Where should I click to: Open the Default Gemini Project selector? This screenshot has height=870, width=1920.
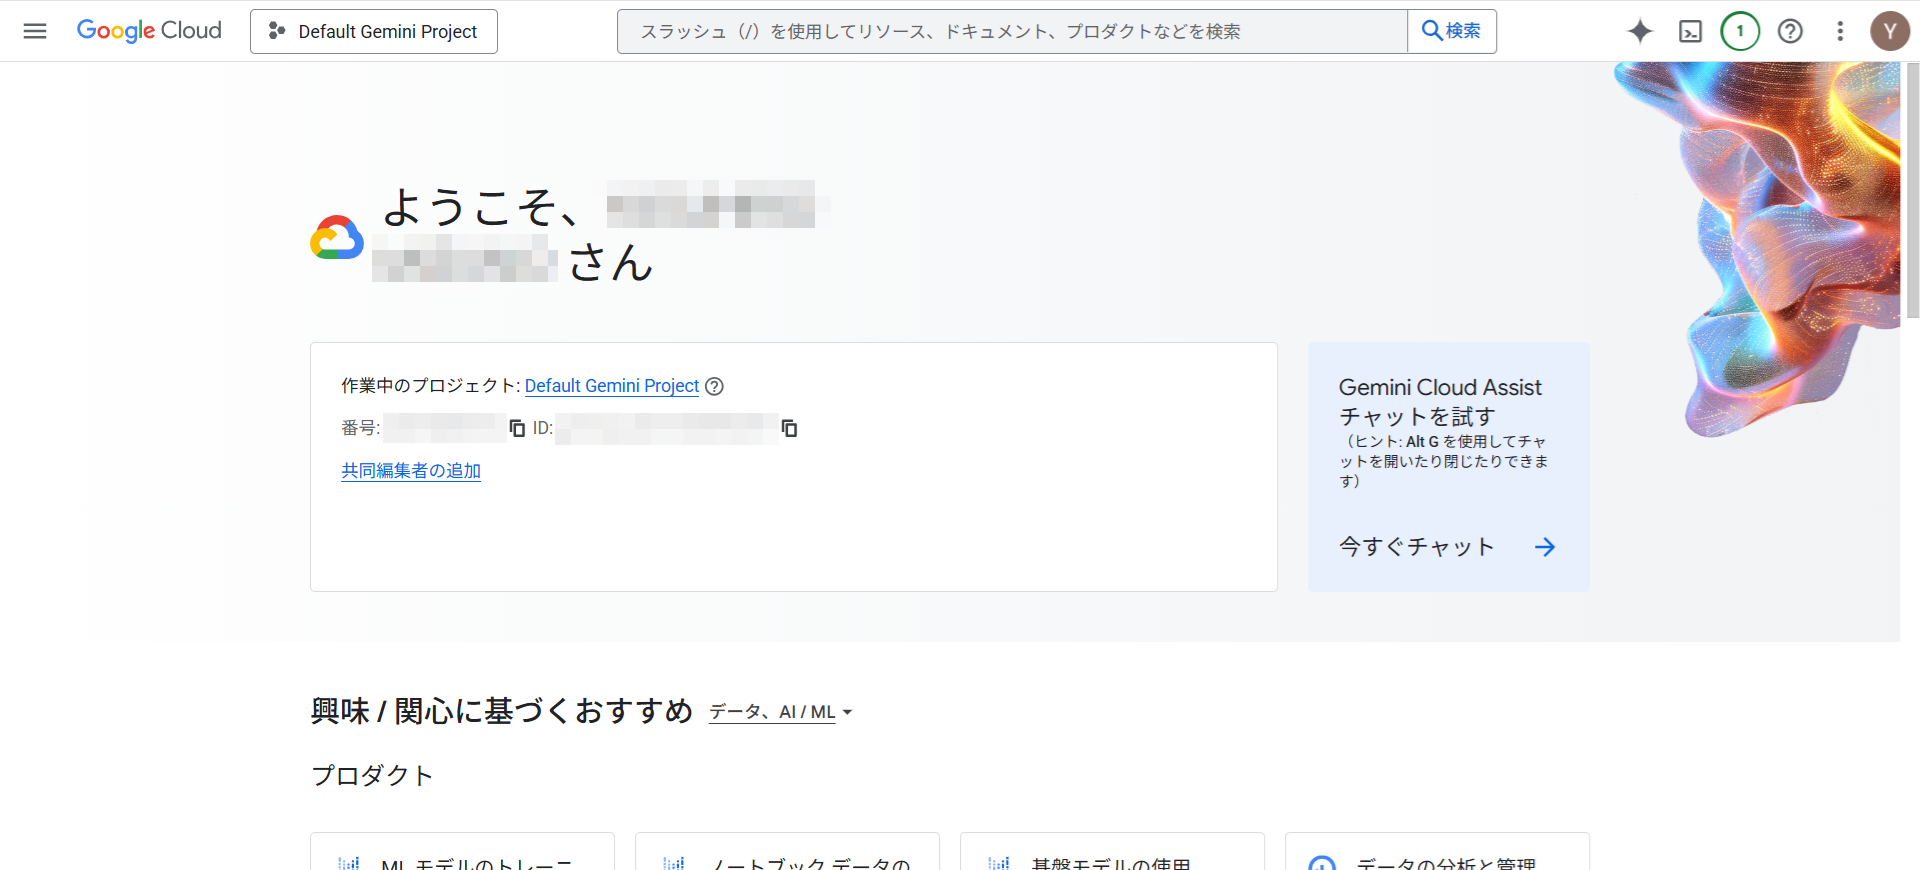click(374, 31)
